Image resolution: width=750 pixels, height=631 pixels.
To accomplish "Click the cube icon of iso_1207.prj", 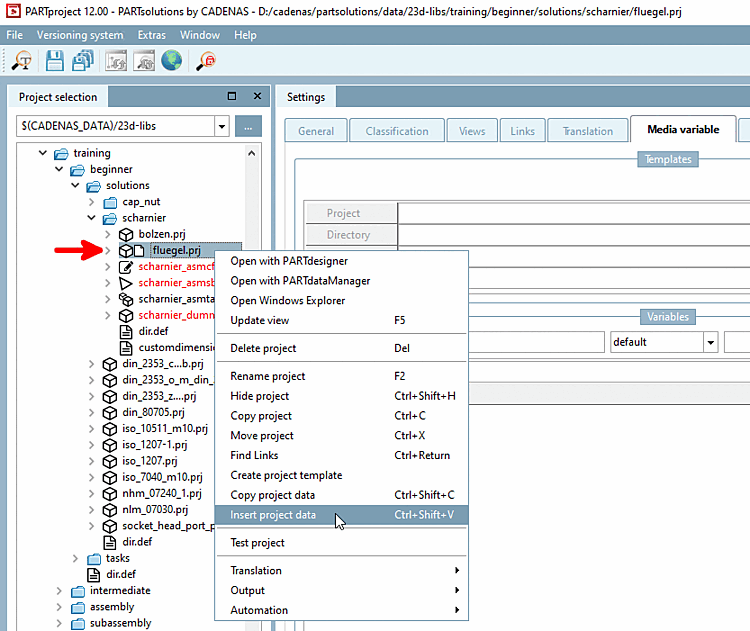I will click(110, 462).
